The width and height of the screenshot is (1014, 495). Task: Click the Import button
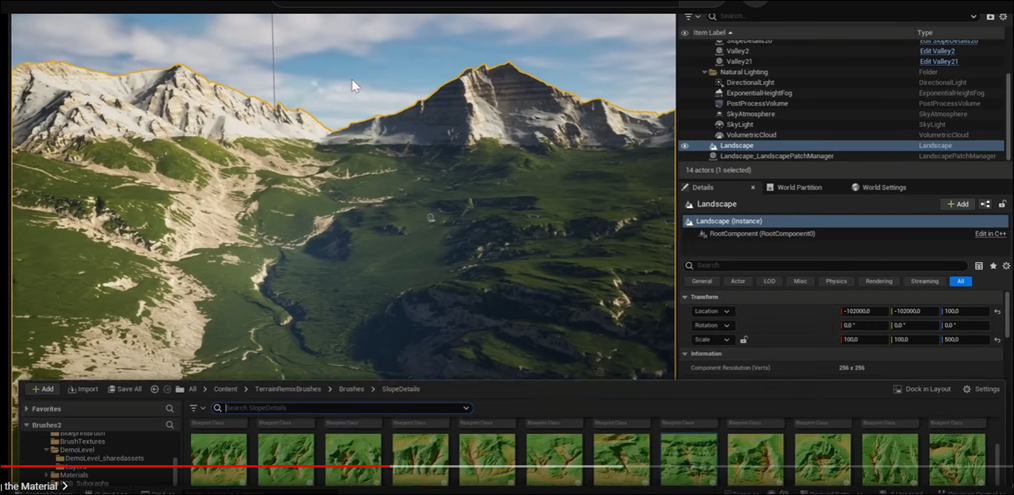(83, 389)
